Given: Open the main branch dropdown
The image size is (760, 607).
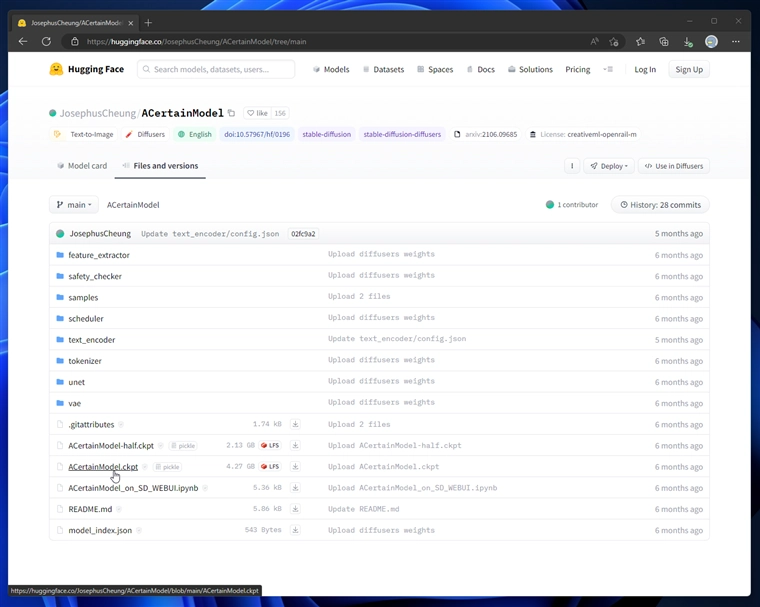Looking at the screenshot, I should [74, 205].
